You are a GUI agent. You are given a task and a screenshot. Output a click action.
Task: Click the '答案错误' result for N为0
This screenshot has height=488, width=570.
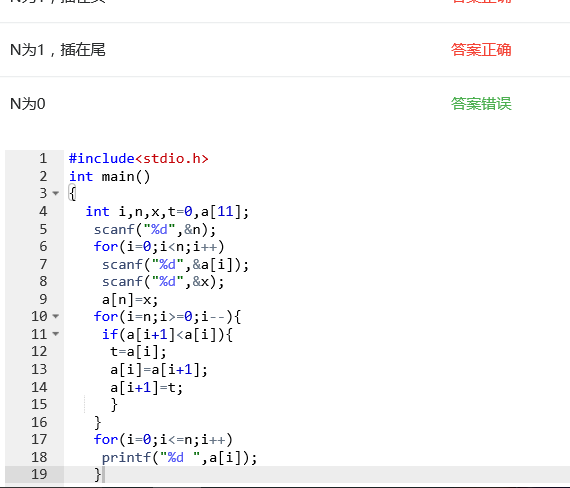pyautogui.click(x=481, y=104)
